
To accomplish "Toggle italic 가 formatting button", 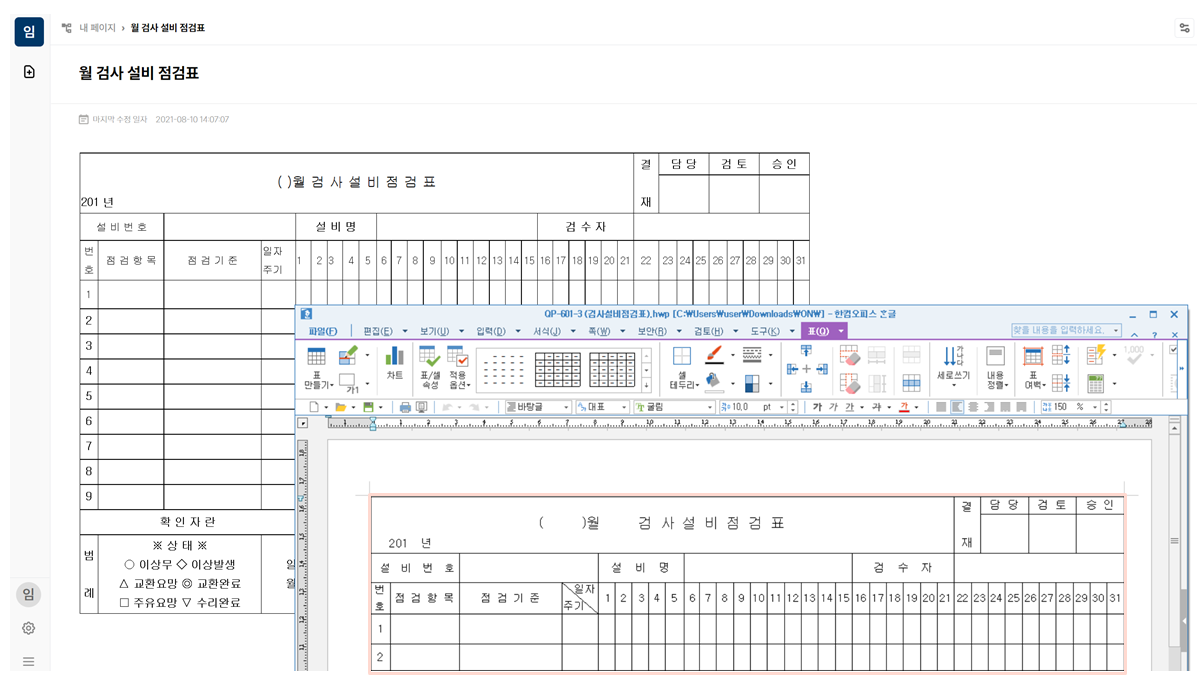I will 833,407.
